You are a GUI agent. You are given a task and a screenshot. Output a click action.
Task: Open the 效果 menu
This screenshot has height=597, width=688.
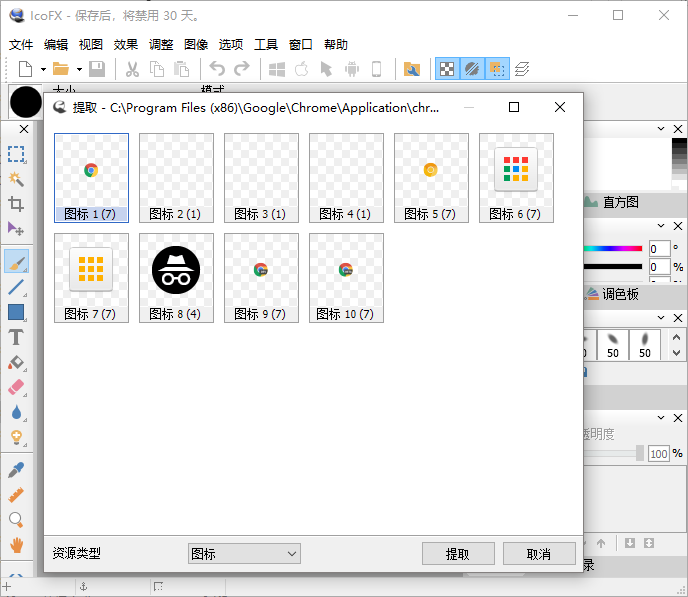pos(126,44)
